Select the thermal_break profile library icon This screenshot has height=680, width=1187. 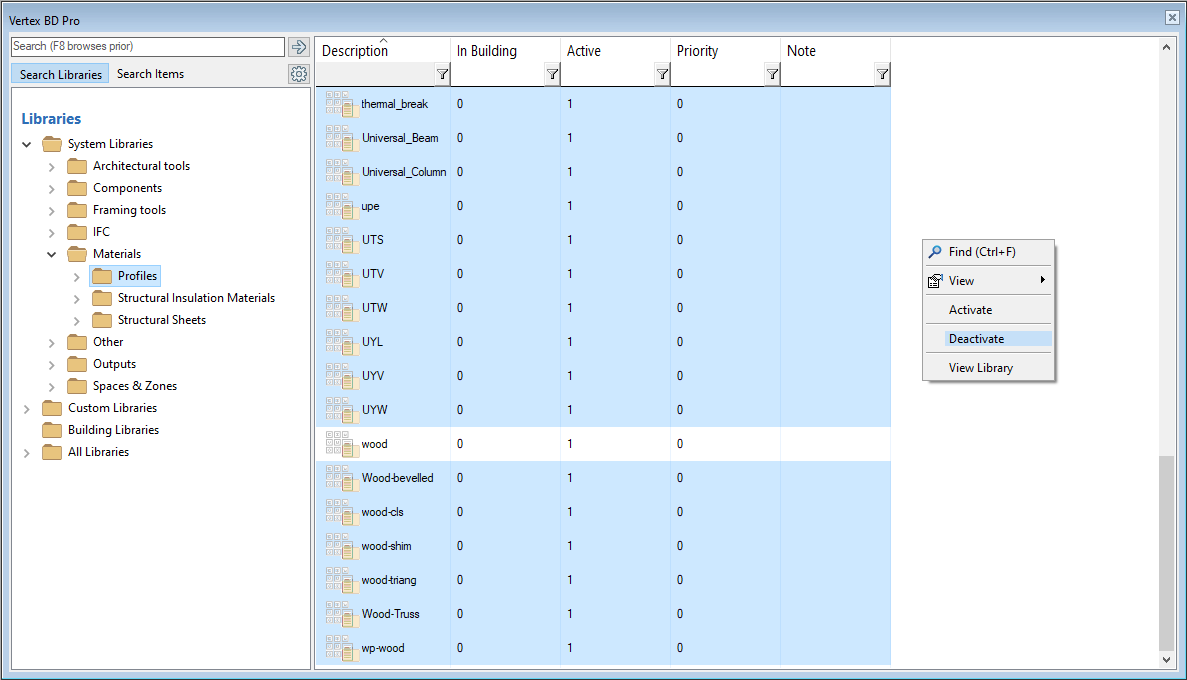tap(340, 105)
